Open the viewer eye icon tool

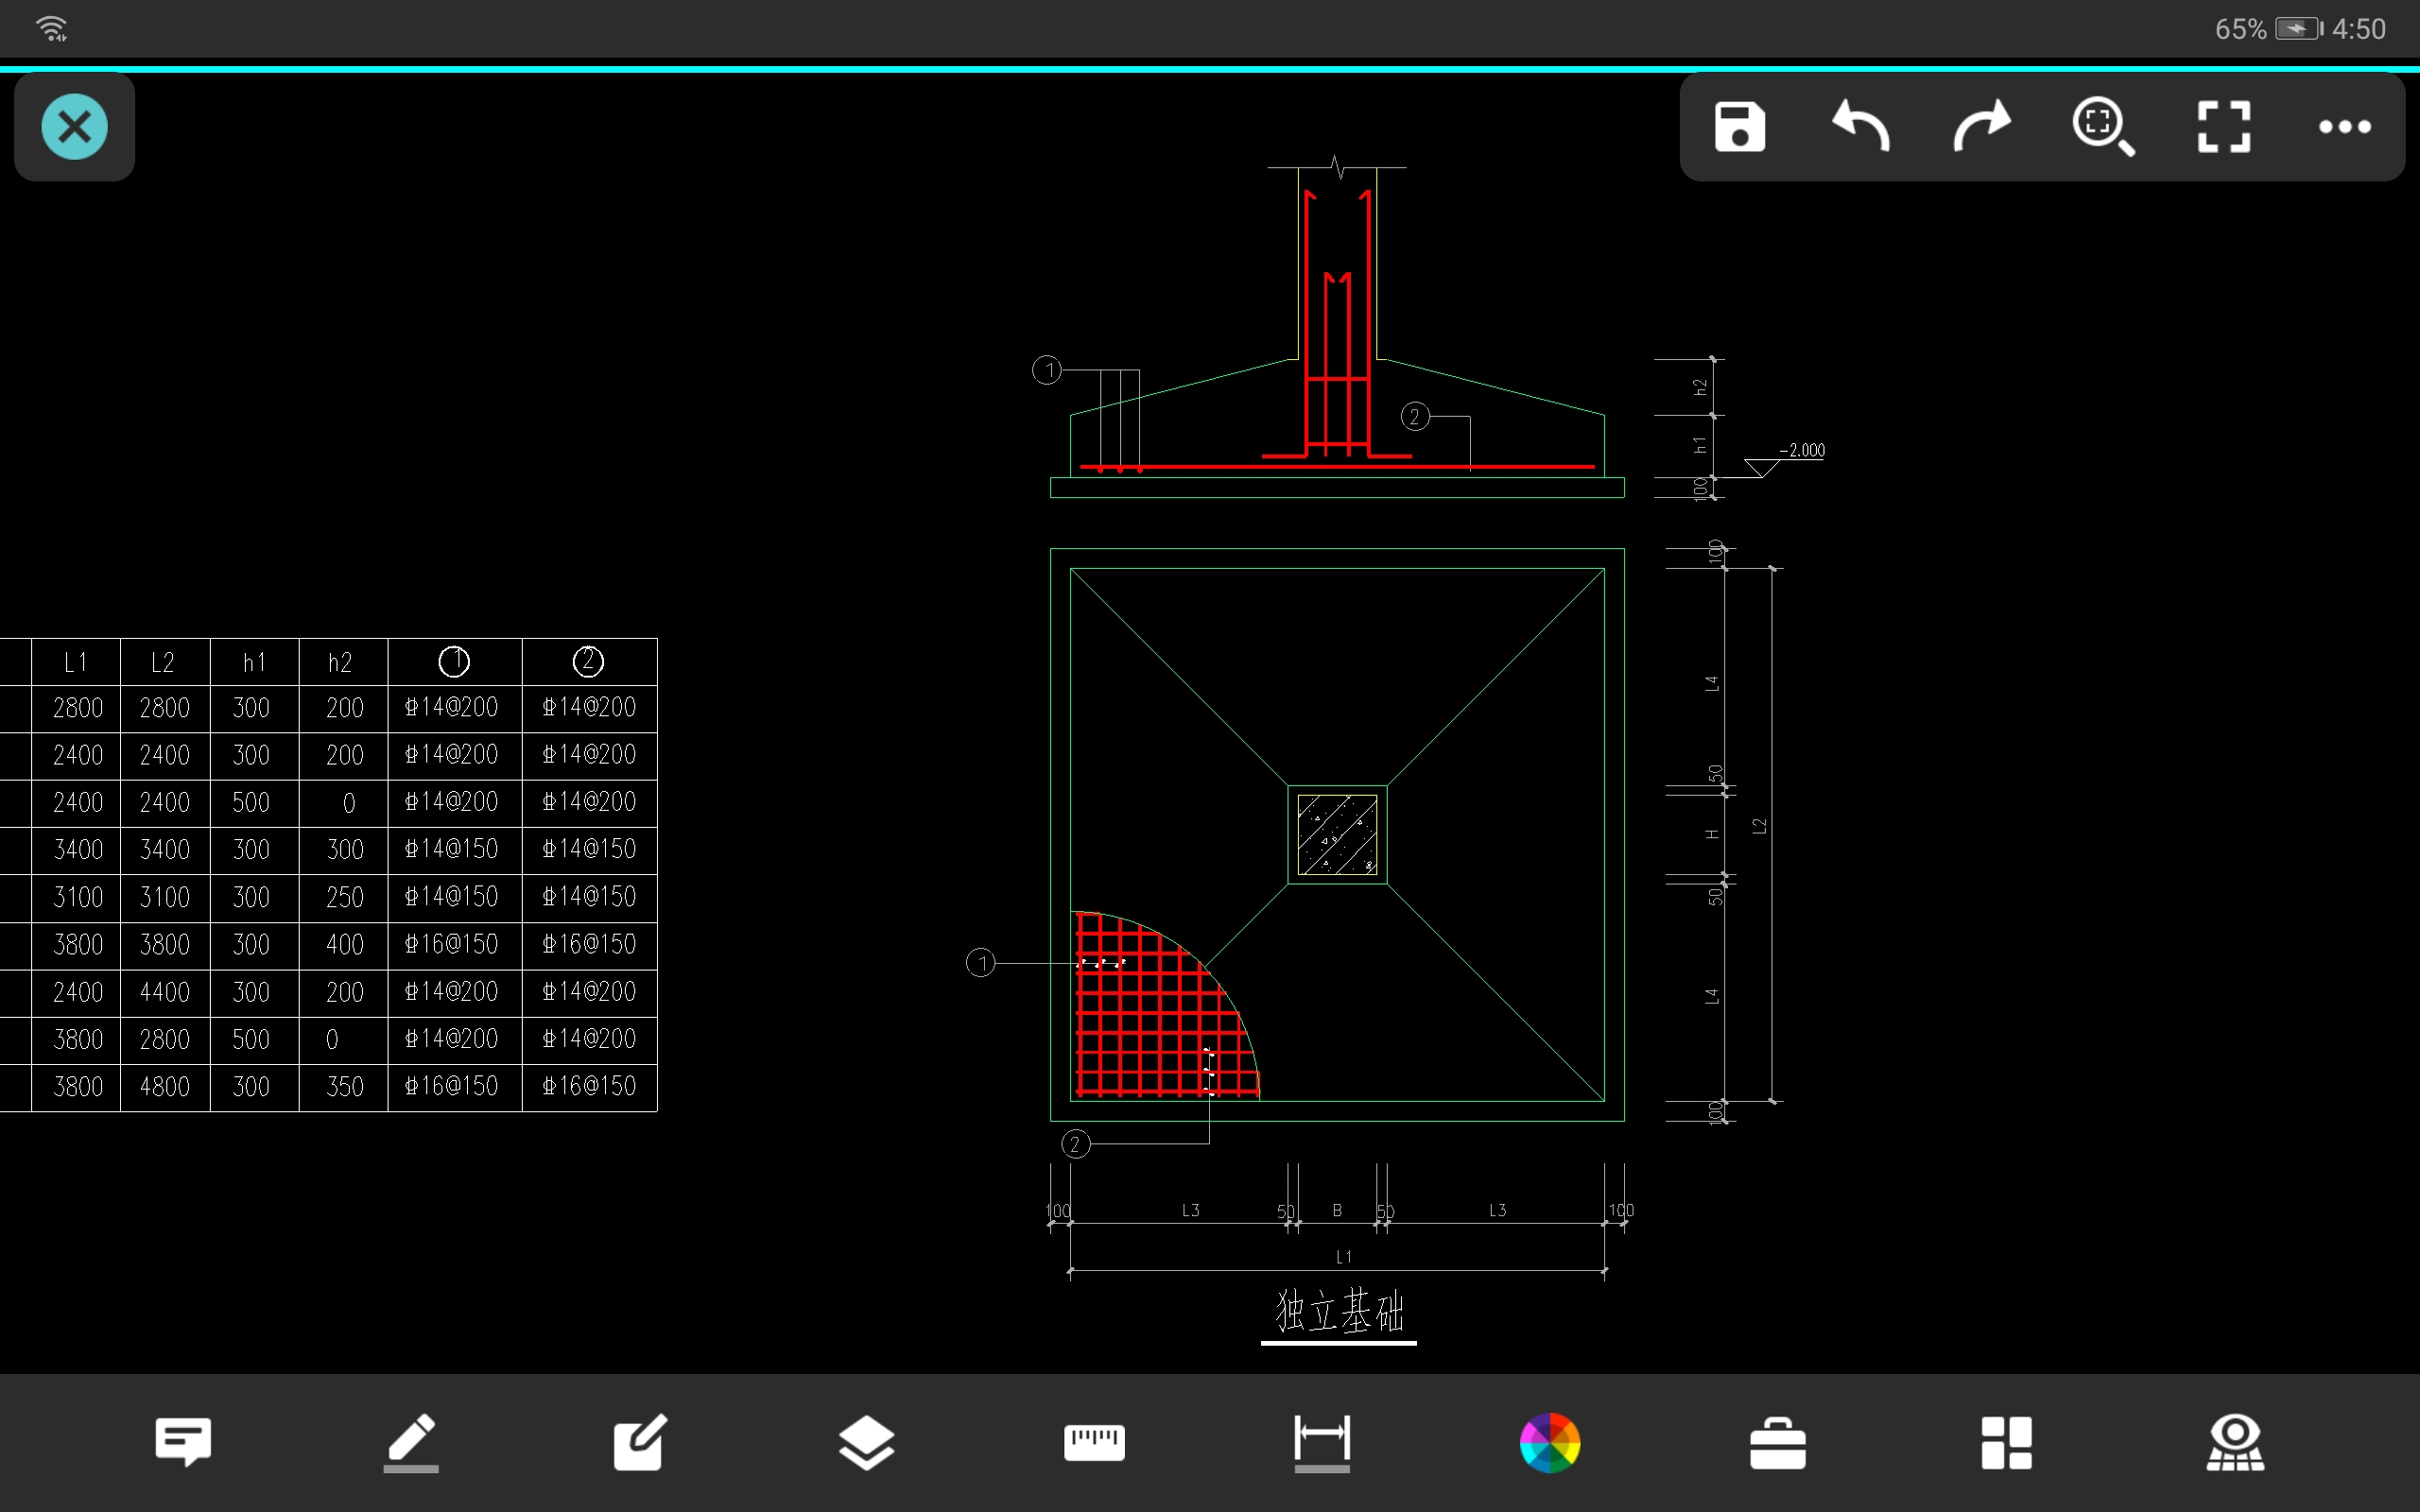click(2235, 1442)
